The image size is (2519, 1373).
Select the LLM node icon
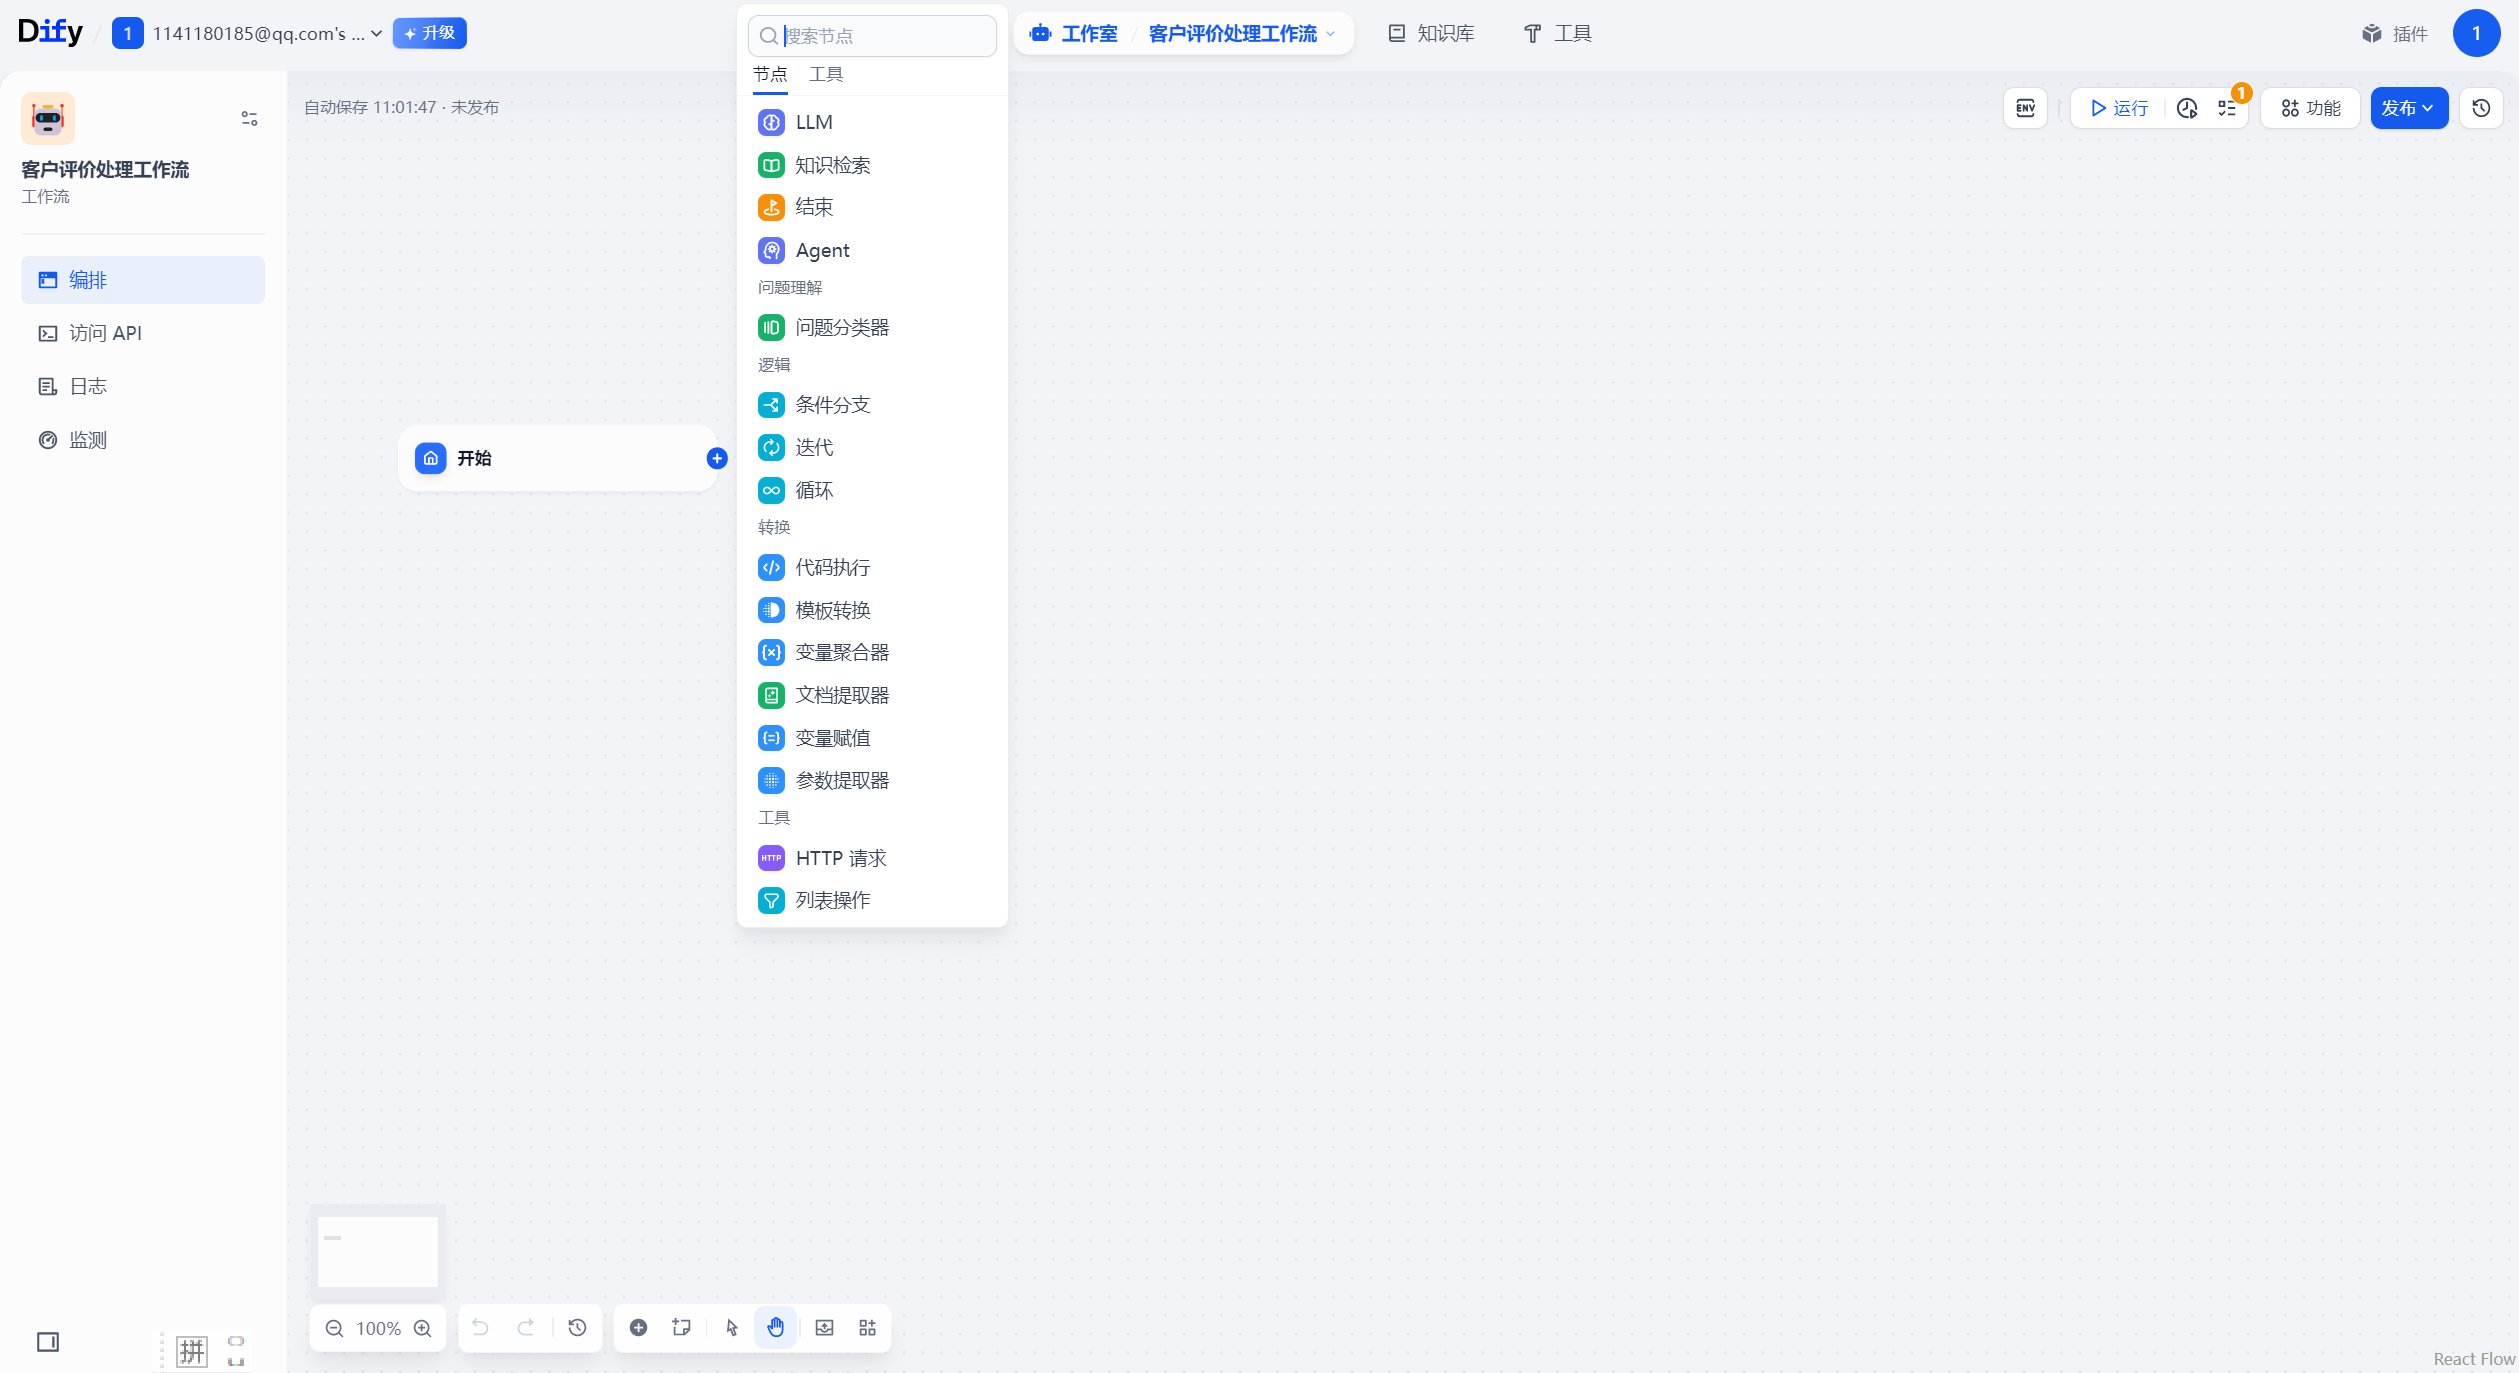(x=771, y=122)
